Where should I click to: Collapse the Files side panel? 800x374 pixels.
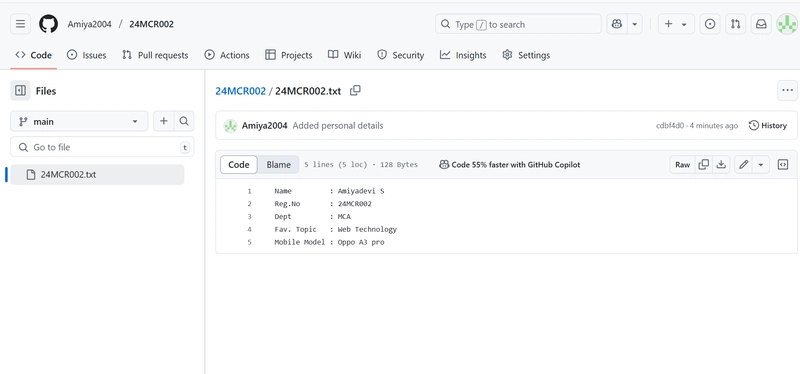pyautogui.click(x=20, y=91)
